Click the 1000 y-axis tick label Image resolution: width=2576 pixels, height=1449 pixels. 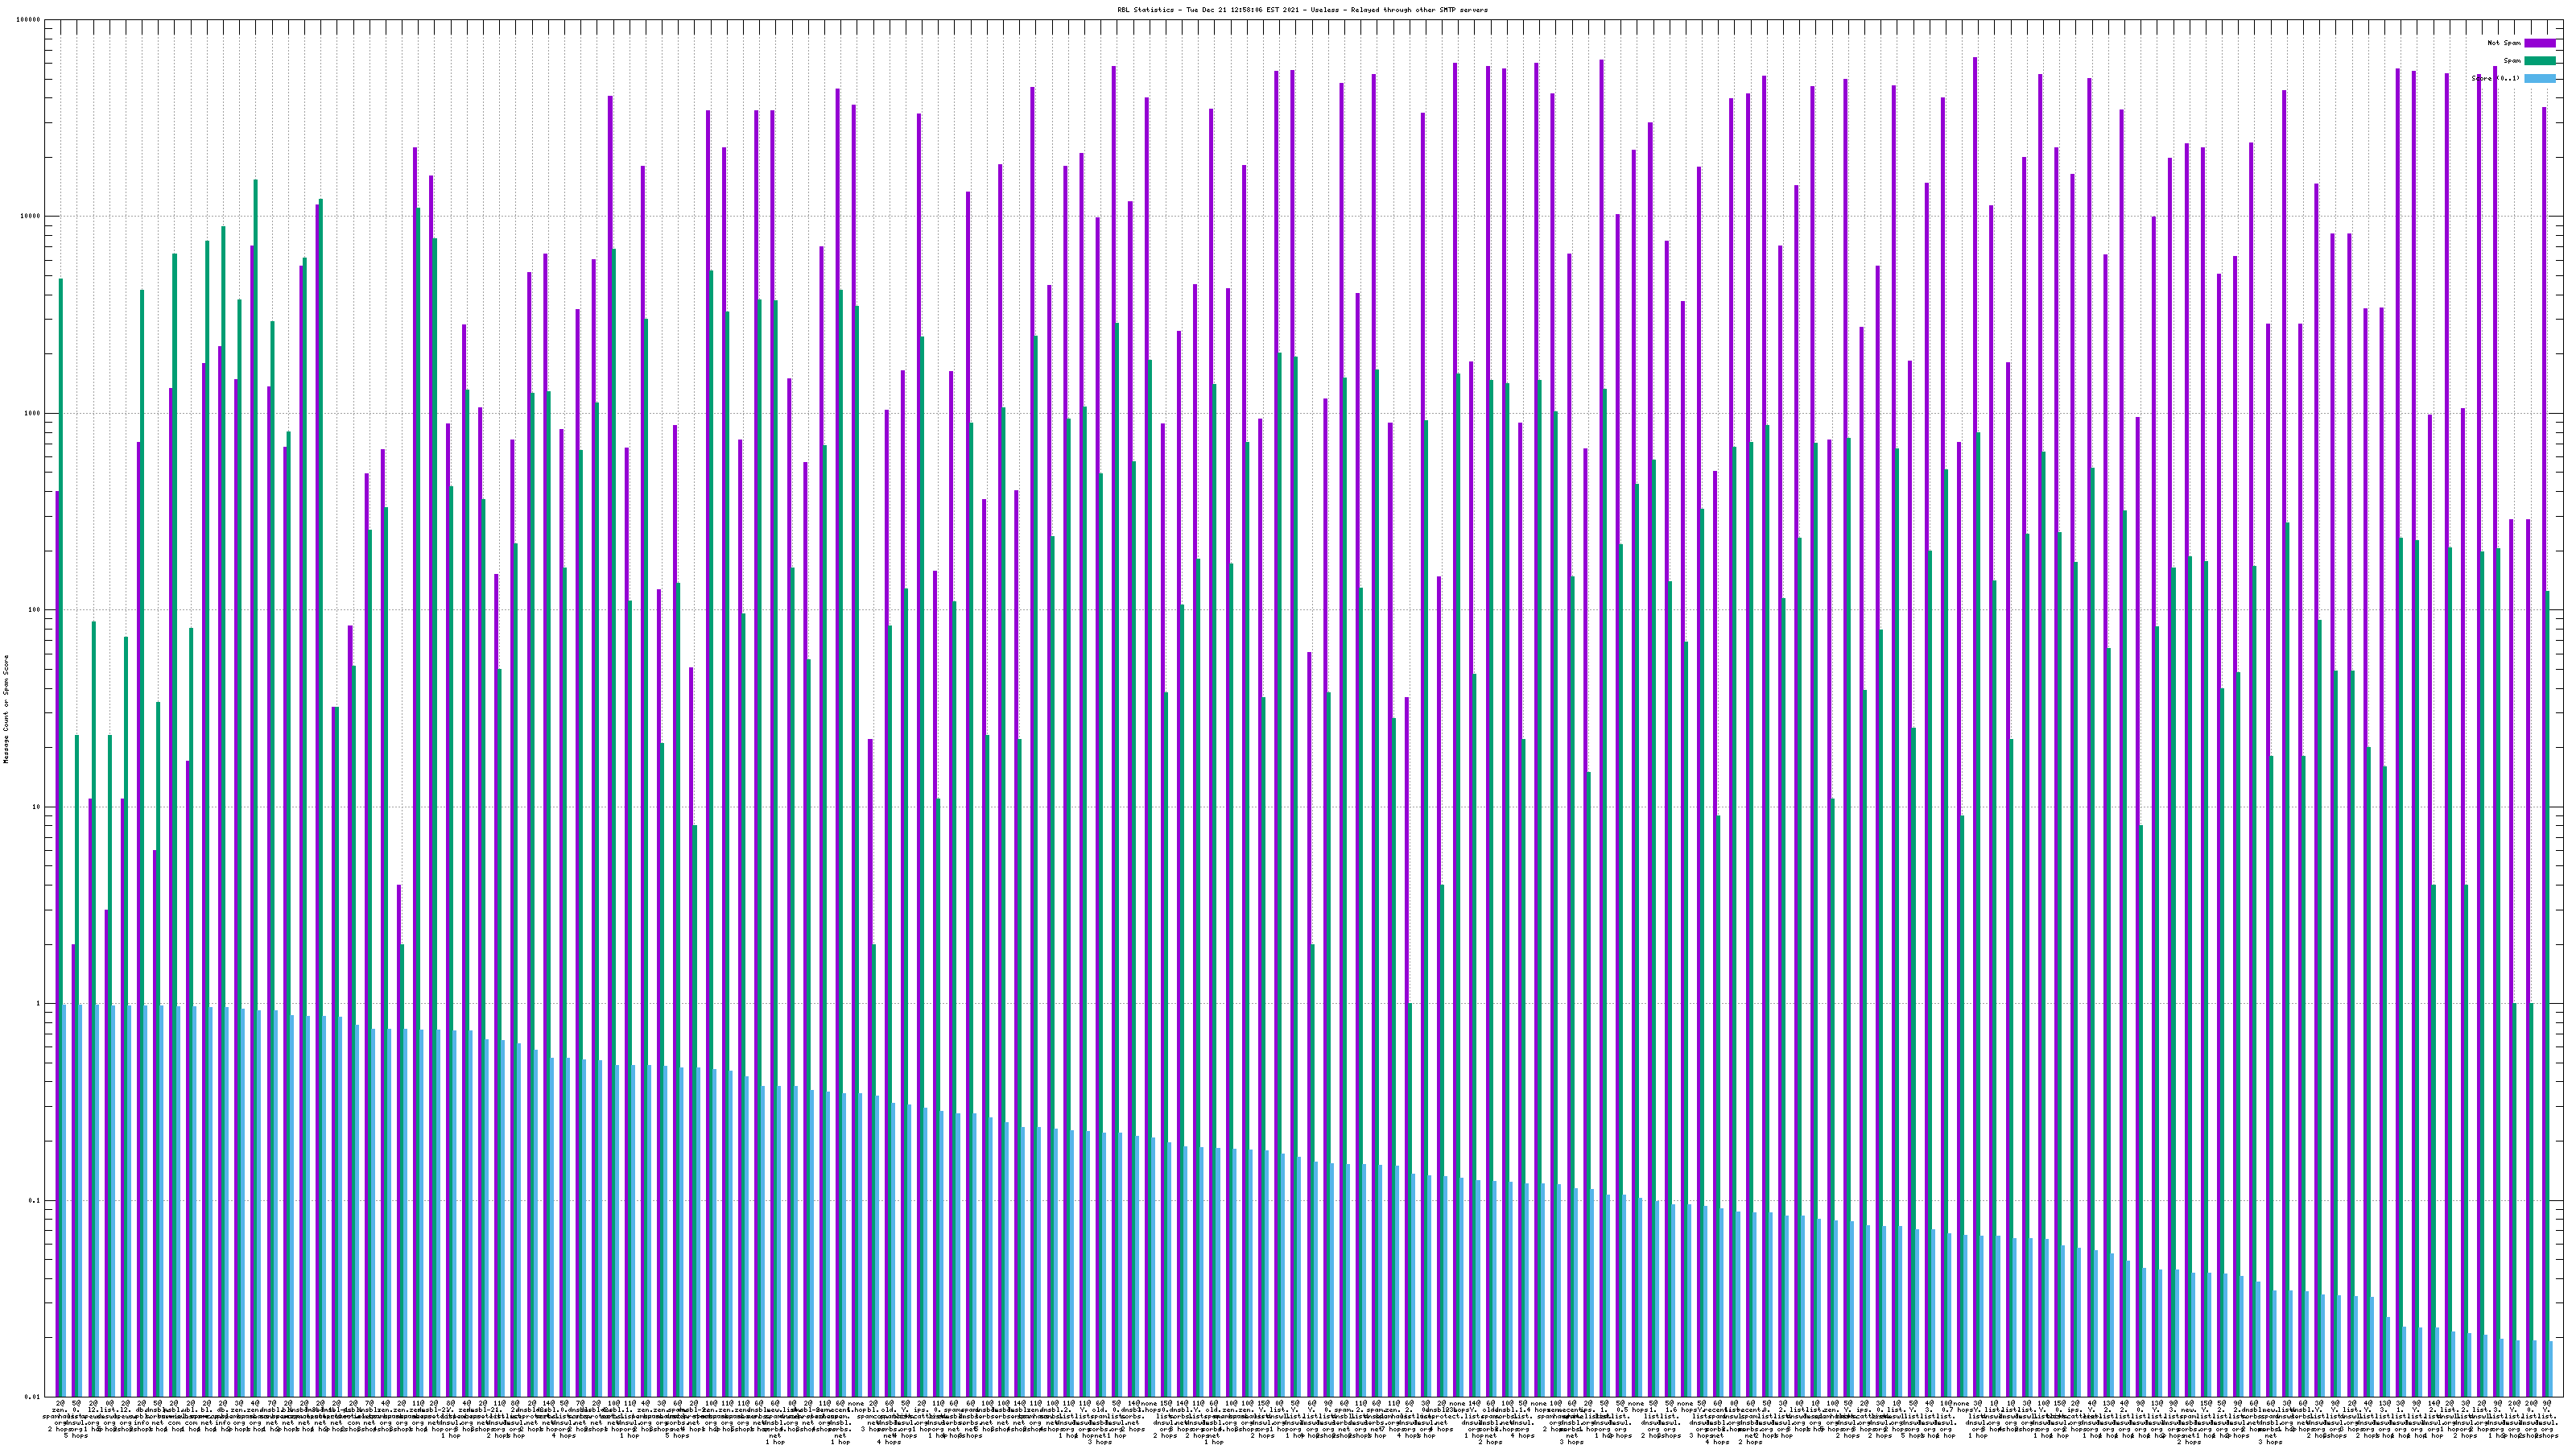[x=33, y=413]
